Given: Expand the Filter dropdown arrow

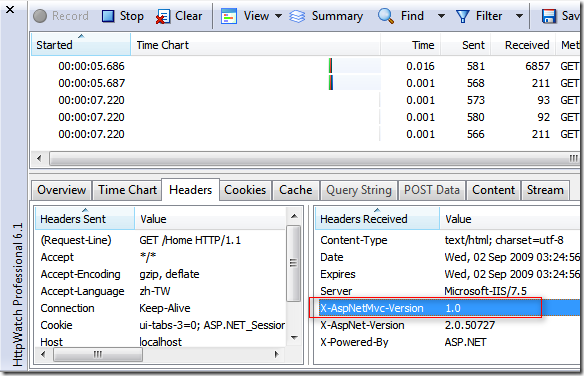Looking at the screenshot, I should point(519,16).
